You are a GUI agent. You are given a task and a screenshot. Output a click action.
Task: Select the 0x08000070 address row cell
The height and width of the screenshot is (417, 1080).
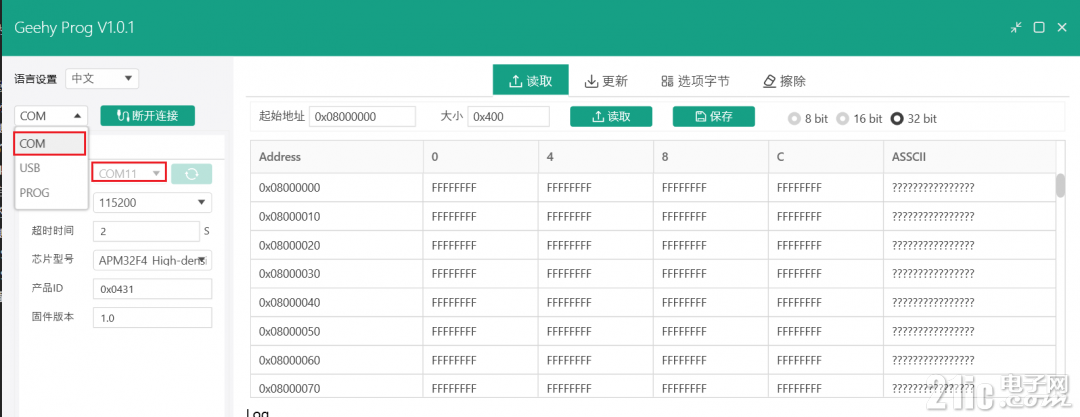pyautogui.click(x=337, y=387)
